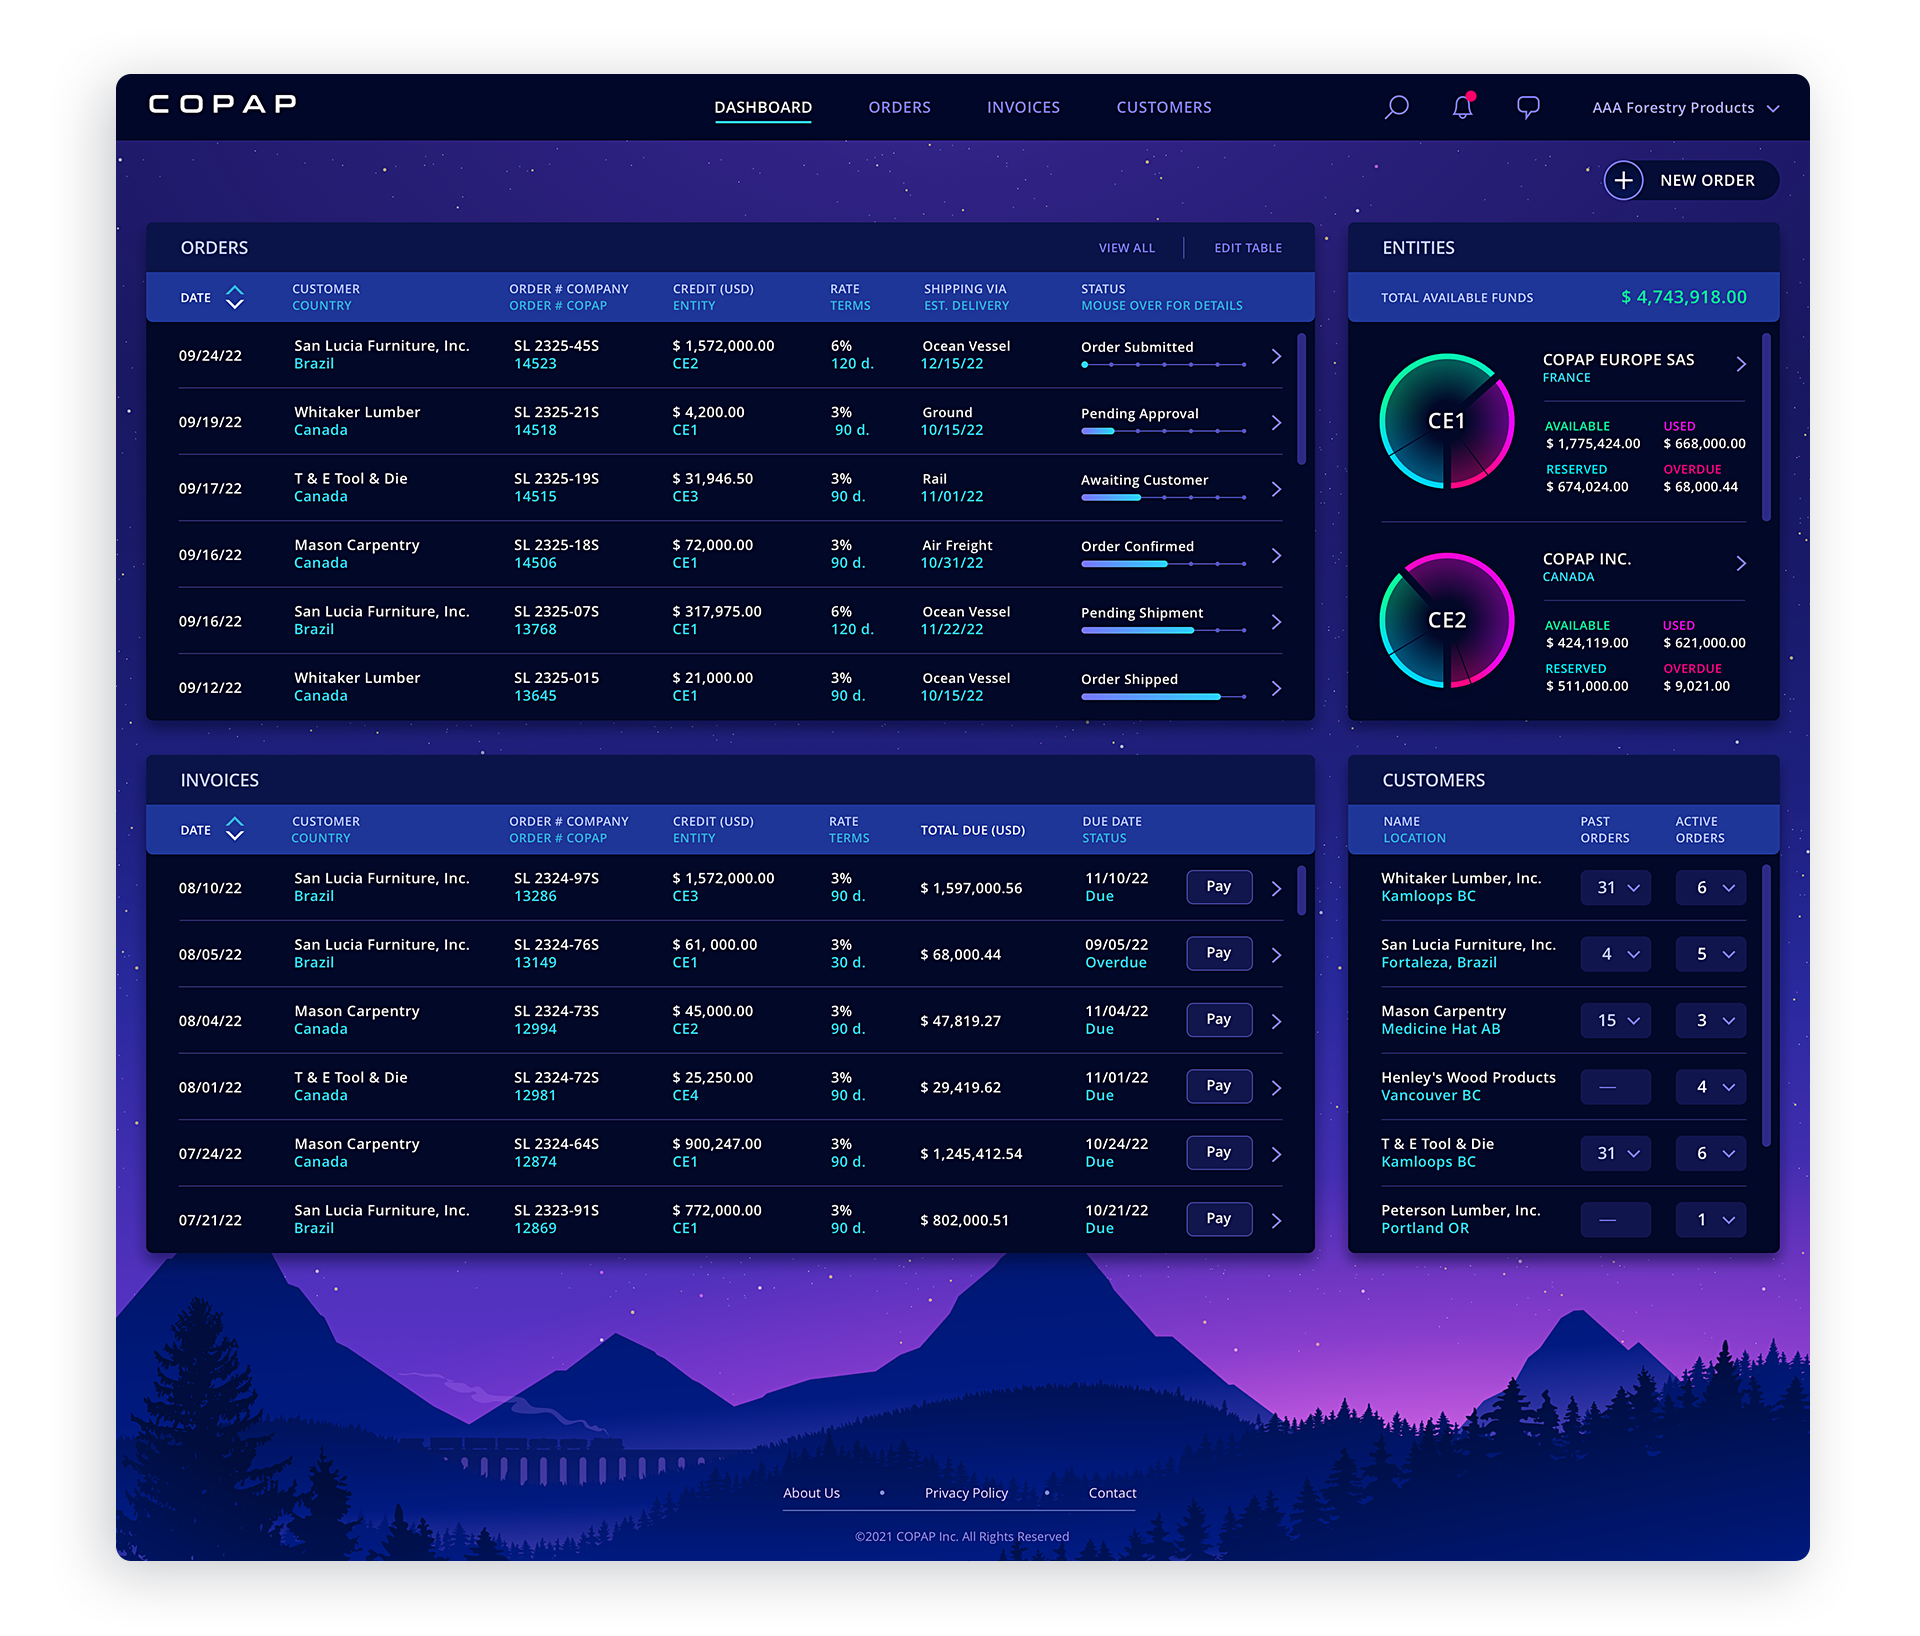Viewport: 1920px width, 1636px height.
Task: Click the COPAP logo
Action: coord(223,104)
